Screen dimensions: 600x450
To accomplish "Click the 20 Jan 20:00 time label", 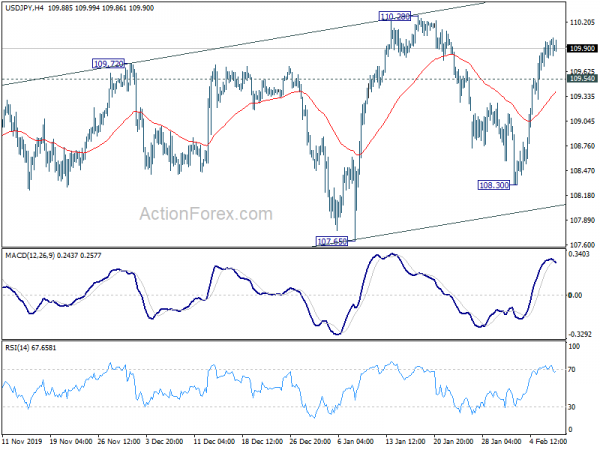I will pos(454,441).
